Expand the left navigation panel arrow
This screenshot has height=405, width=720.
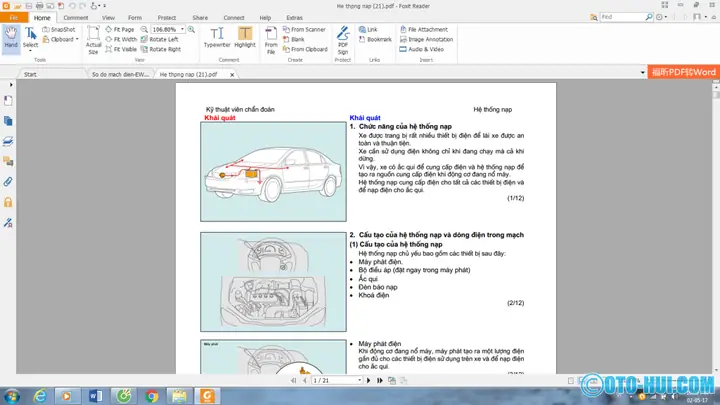(x=11, y=85)
